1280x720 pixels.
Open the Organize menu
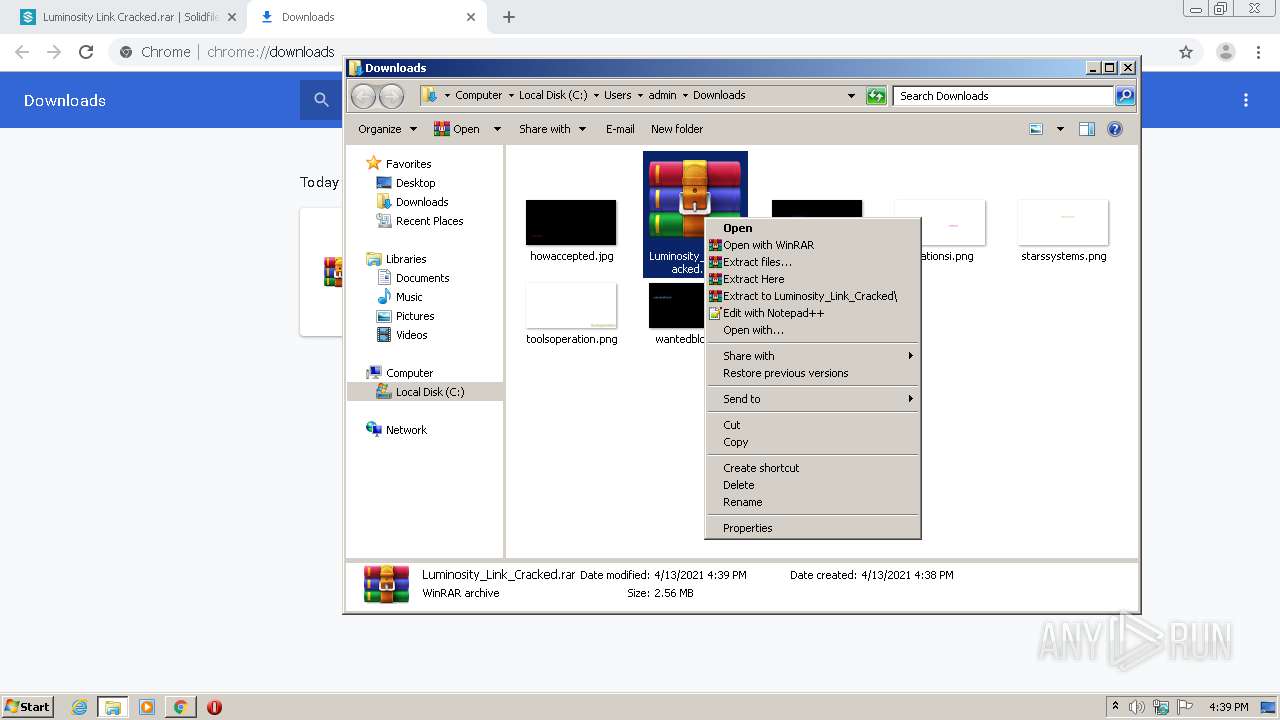click(387, 129)
